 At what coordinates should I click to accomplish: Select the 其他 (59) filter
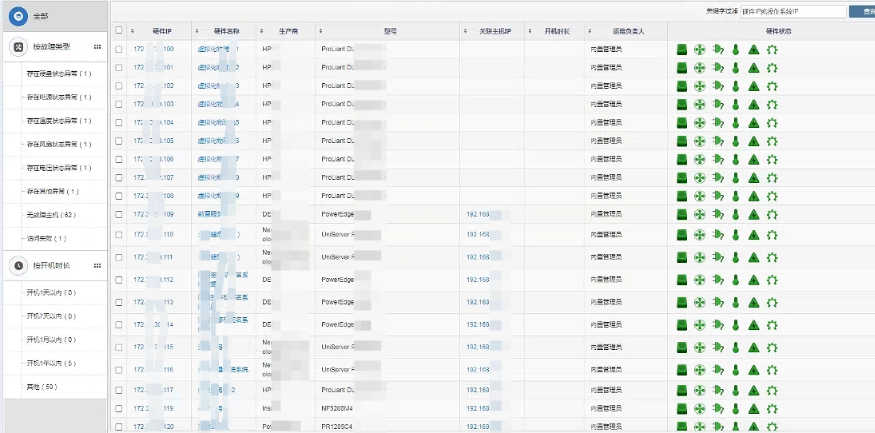coord(42,387)
